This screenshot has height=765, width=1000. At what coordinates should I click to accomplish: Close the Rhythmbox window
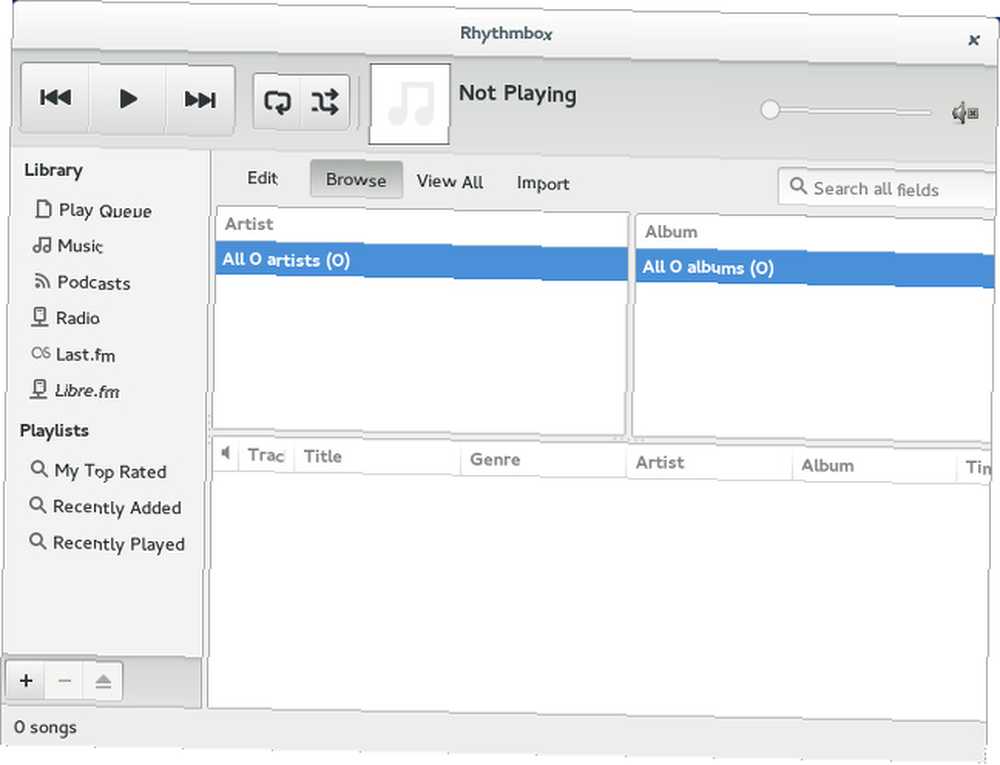pos(973,40)
